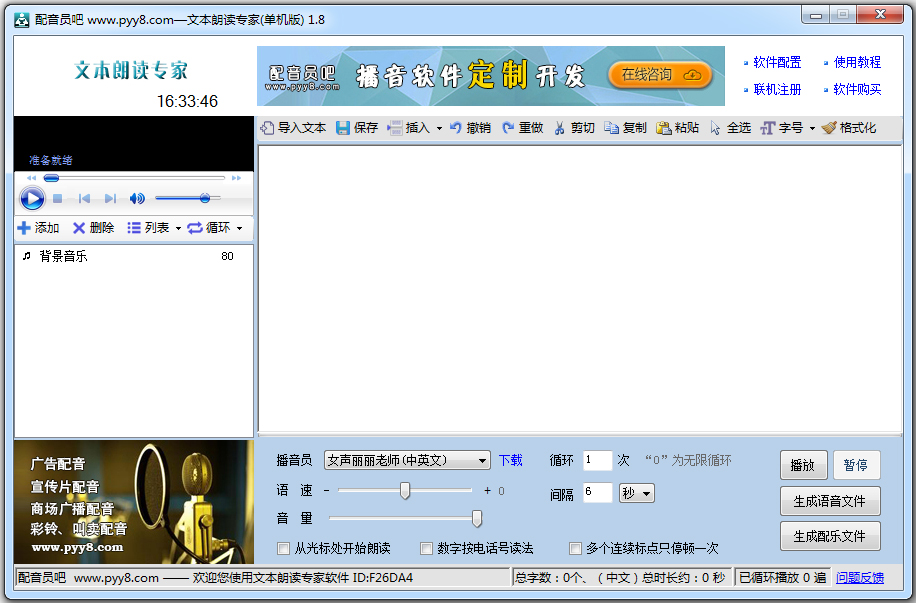Open the 使用教程 tutorial link
Screen dimensions: 916x603
[x=857, y=63]
